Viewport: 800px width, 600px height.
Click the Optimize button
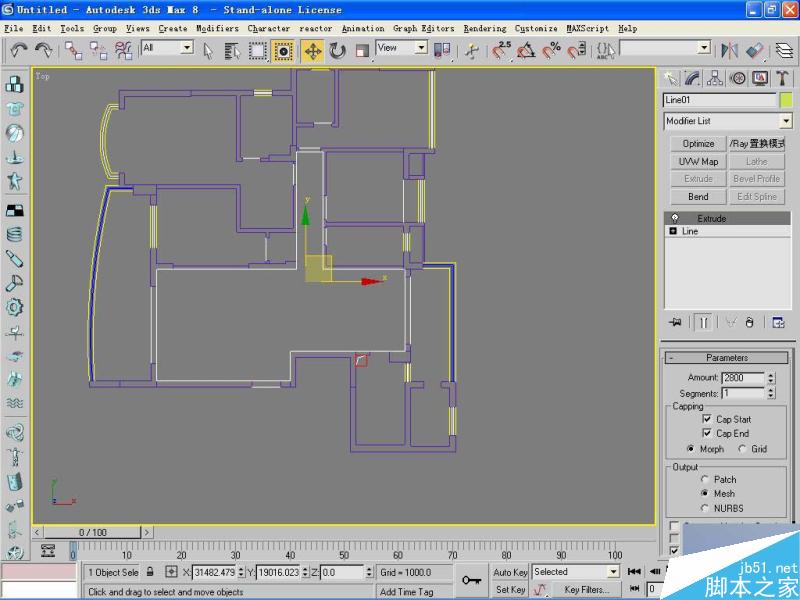coord(697,143)
